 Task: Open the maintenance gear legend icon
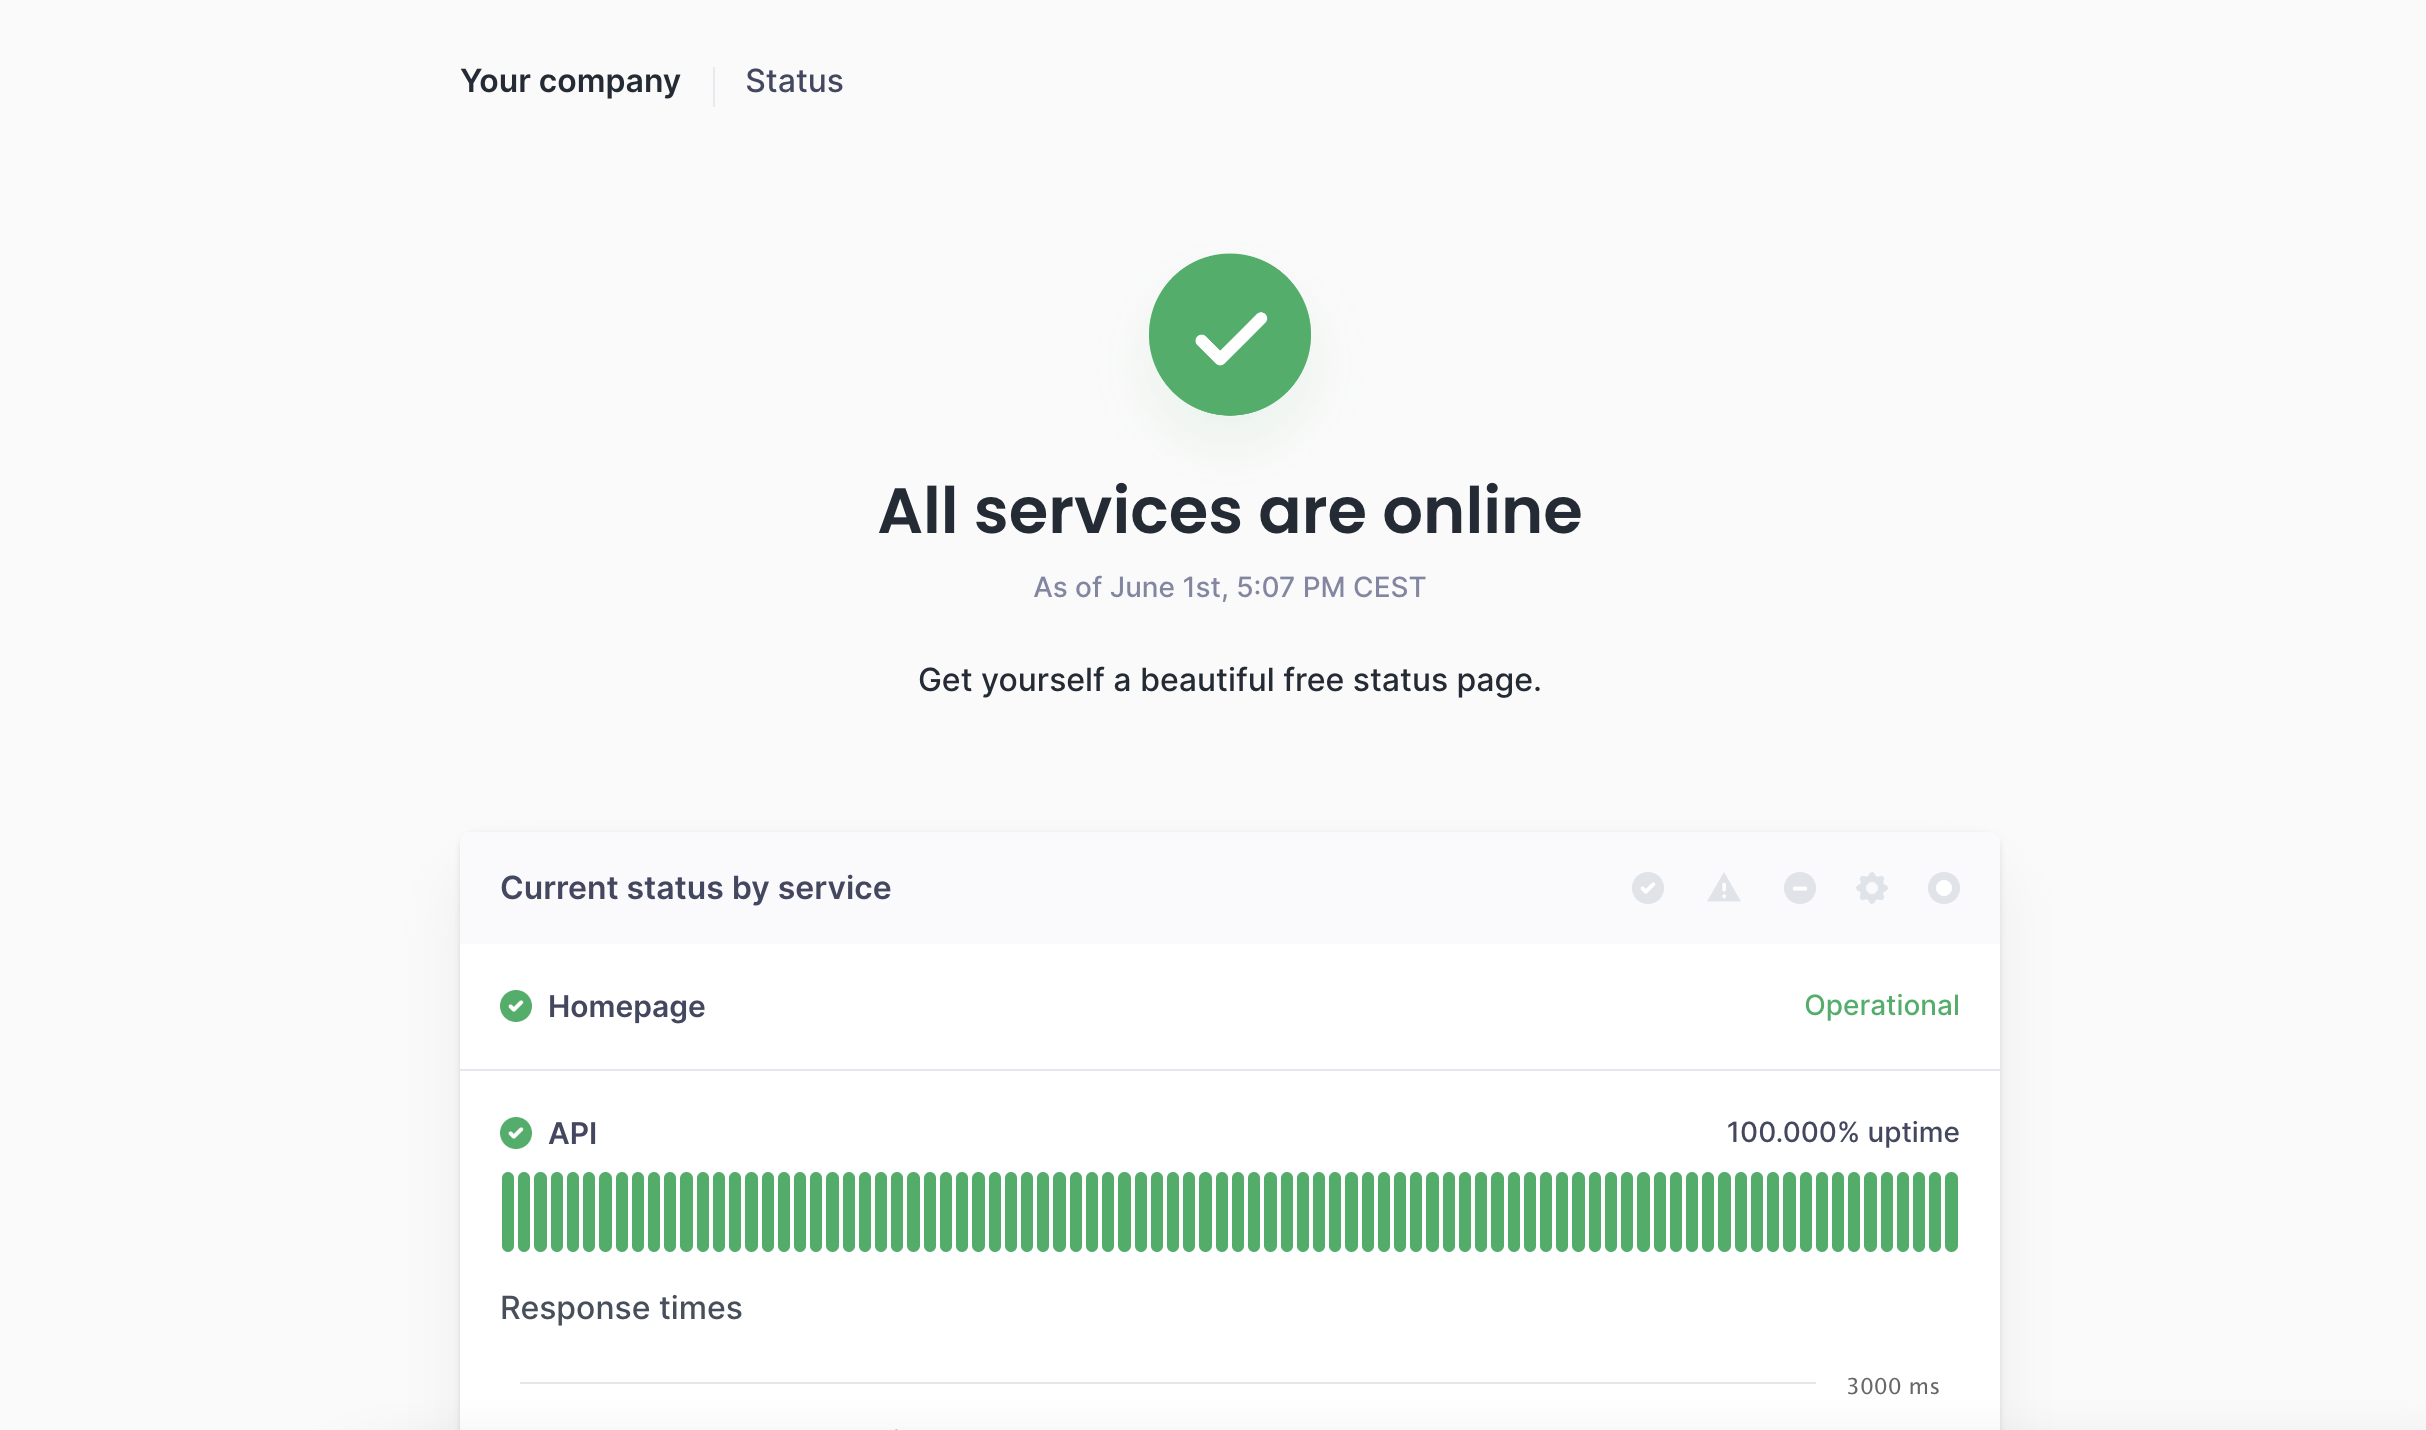click(x=1871, y=888)
